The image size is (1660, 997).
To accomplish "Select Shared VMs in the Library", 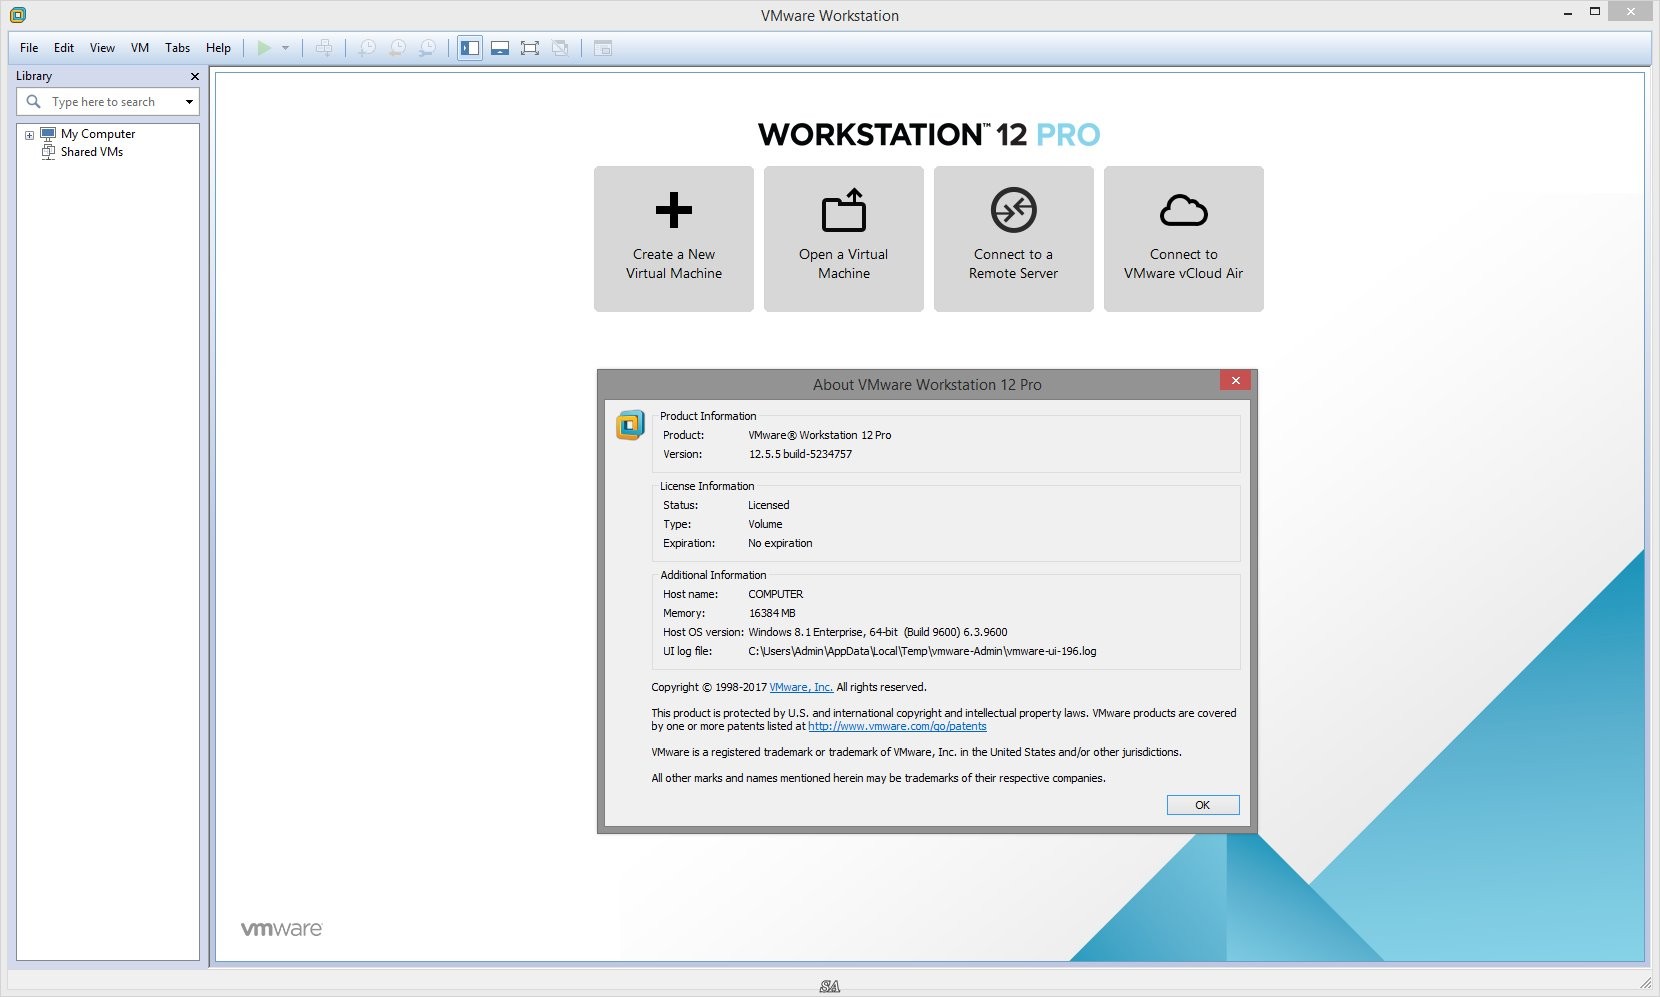I will (92, 152).
